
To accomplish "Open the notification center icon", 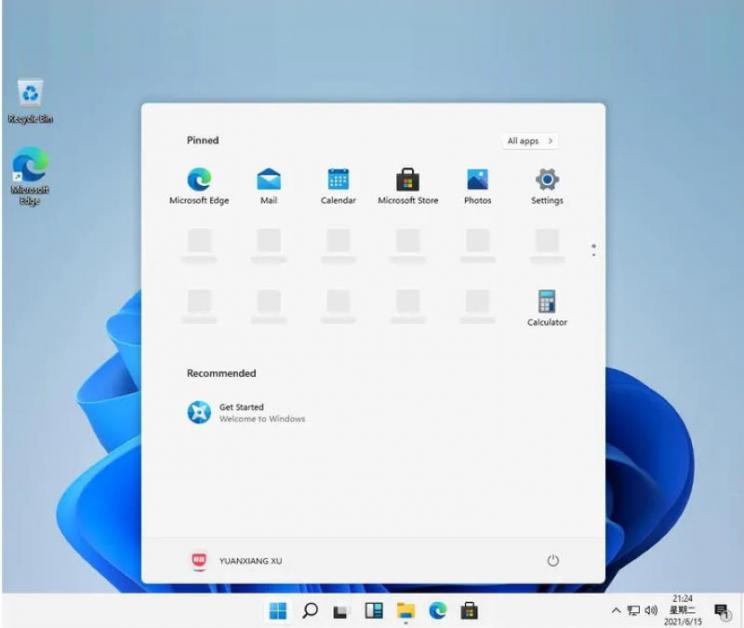I will 722,611.
